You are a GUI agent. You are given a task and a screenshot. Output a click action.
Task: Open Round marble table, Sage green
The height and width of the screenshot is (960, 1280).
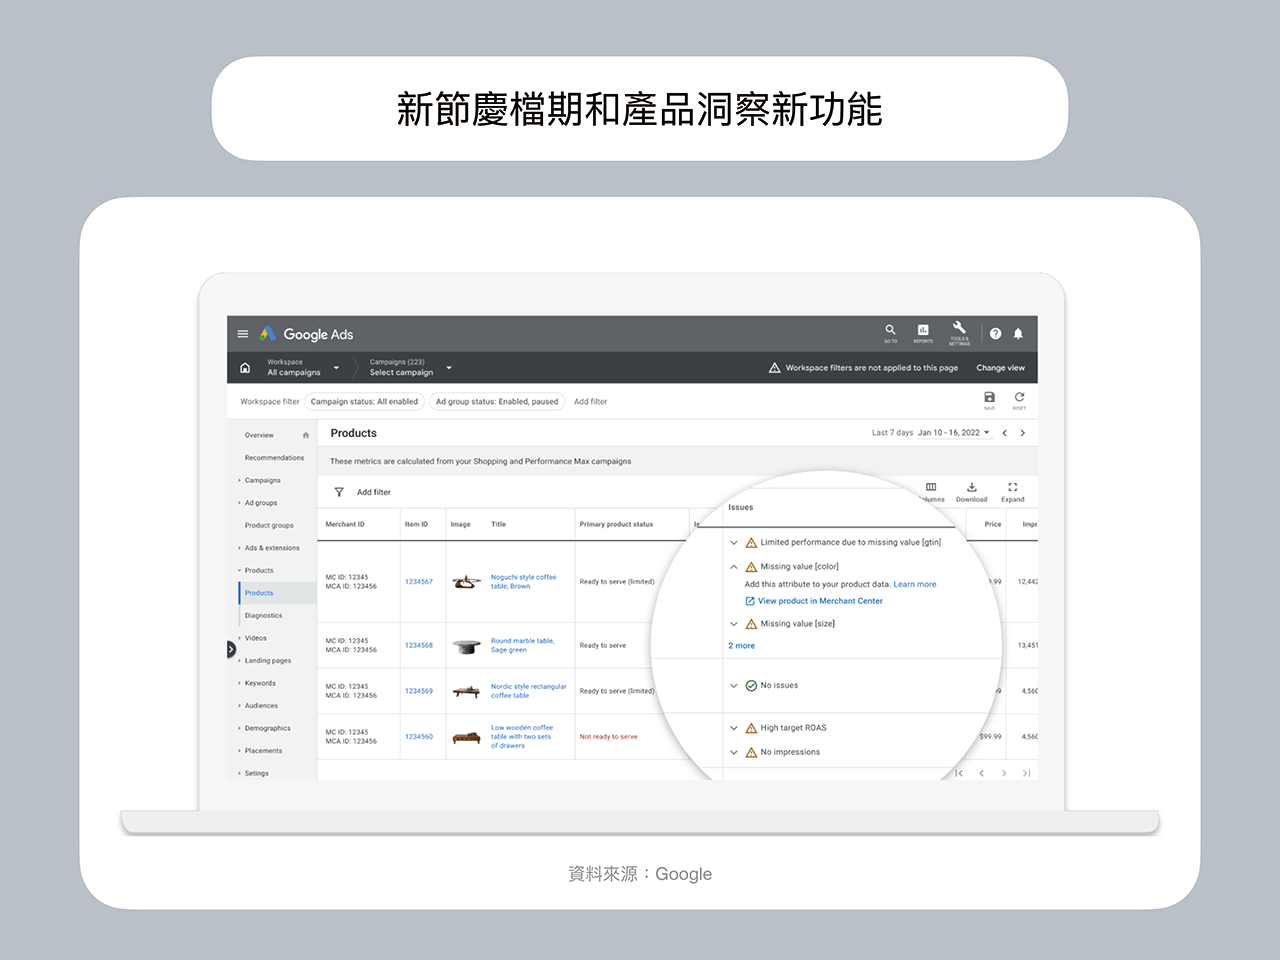(x=522, y=645)
